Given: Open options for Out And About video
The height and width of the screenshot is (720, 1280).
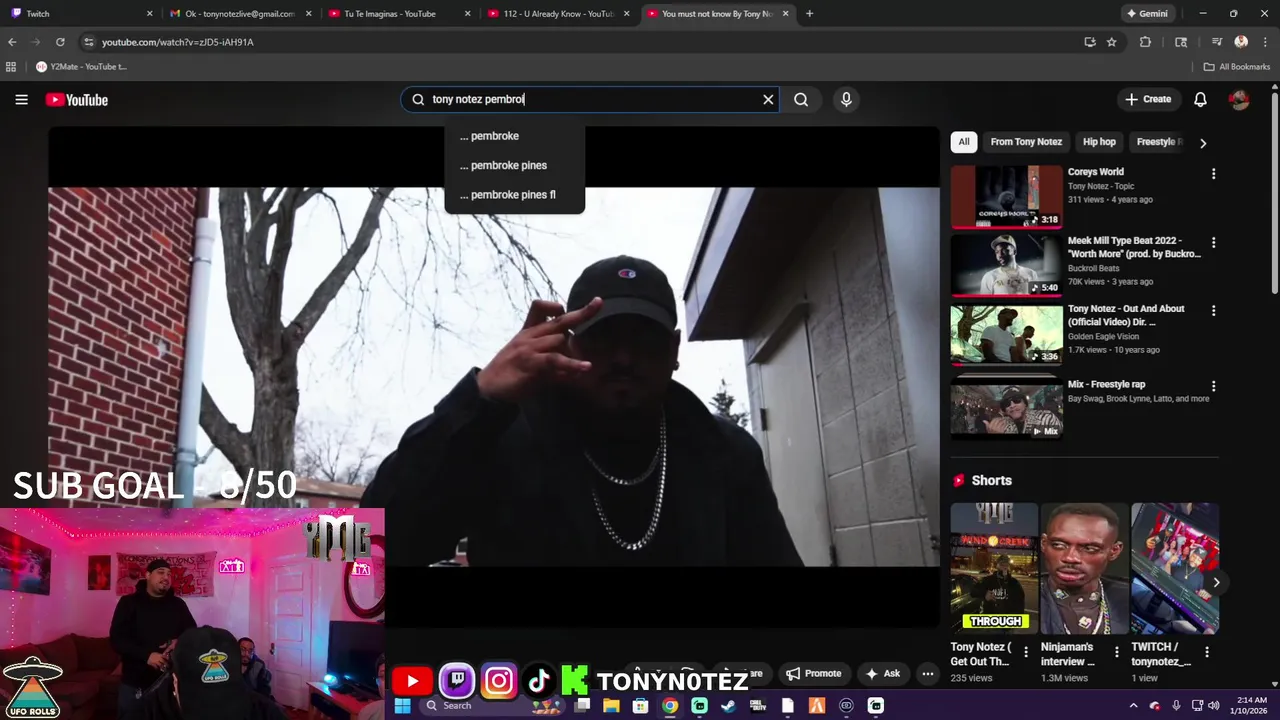Looking at the screenshot, I should pyautogui.click(x=1213, y=310).
